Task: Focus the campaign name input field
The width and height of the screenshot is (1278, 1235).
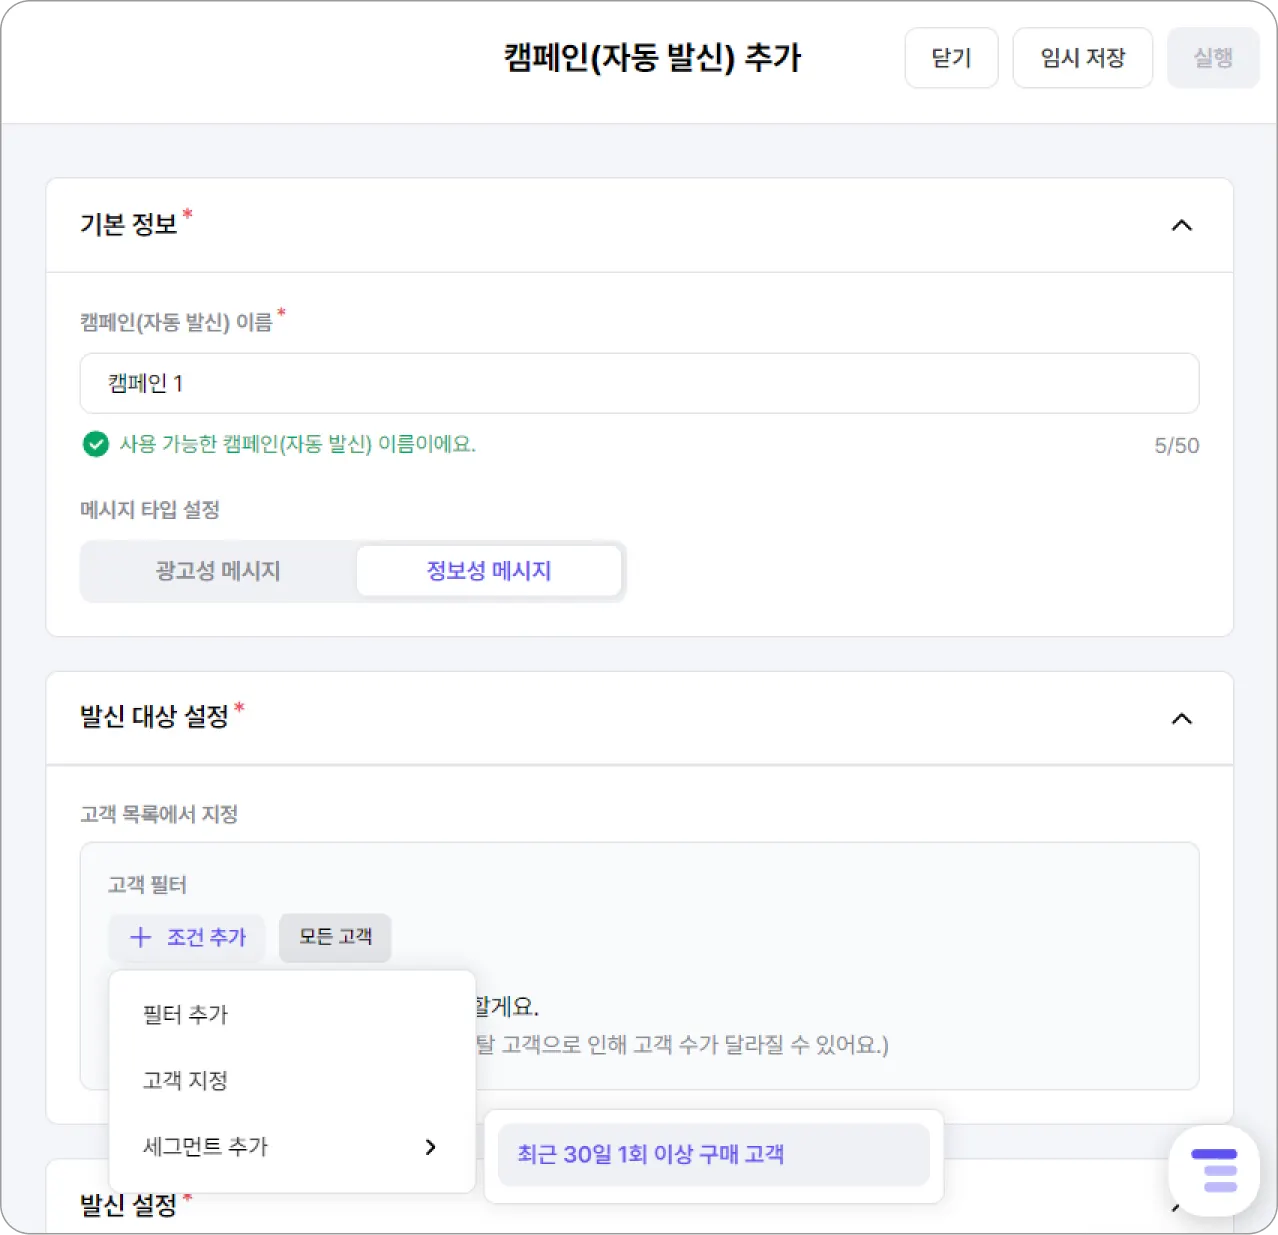Action: click(639, 383)
